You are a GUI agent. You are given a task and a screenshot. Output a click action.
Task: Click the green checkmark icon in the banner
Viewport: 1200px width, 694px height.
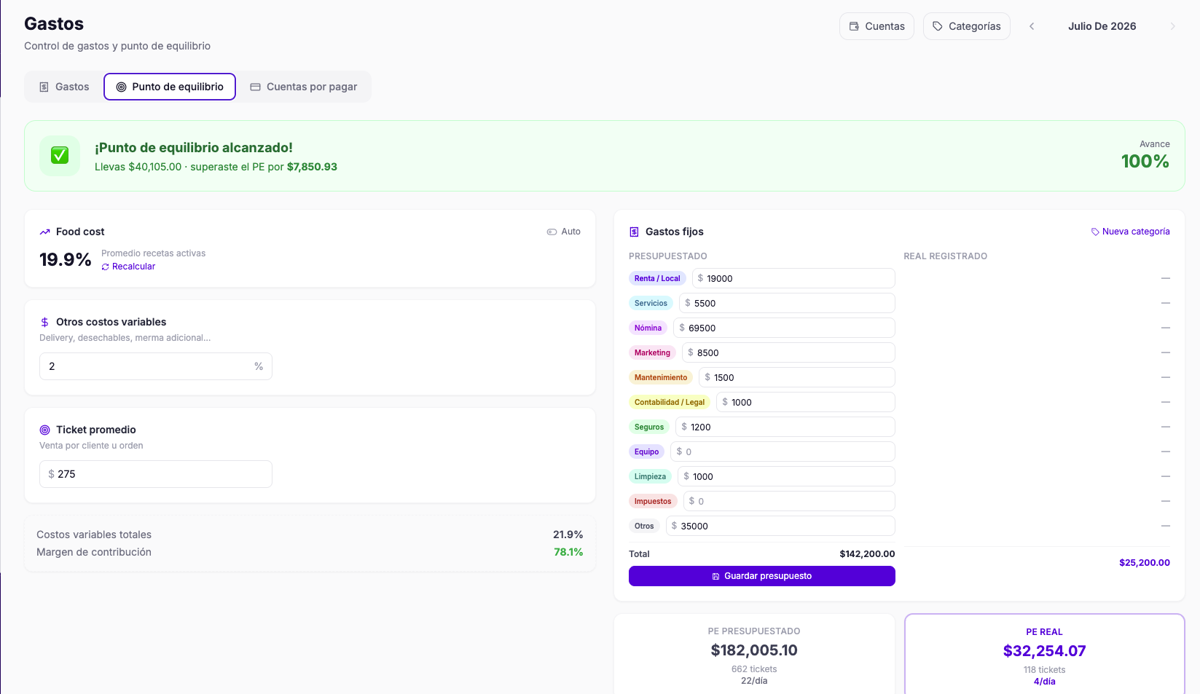60,156
